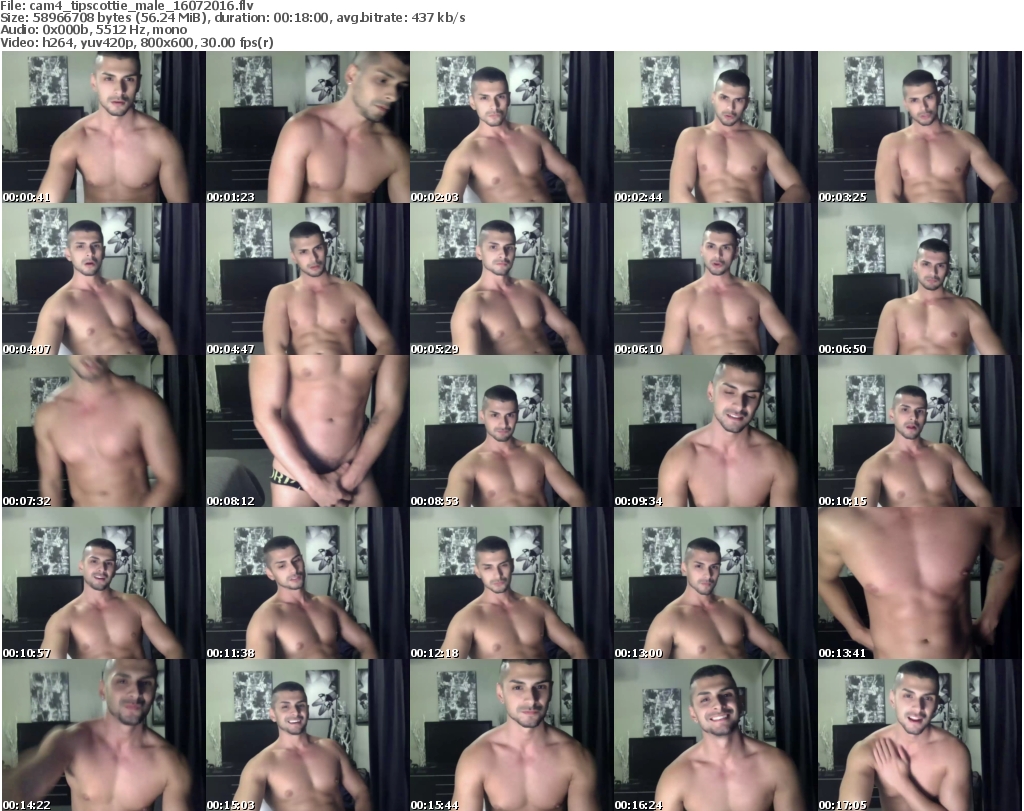Pick the thumbnail stamped 00:13:41
The width and height of the screenshot is (1024, 811).
click(920, 583)
